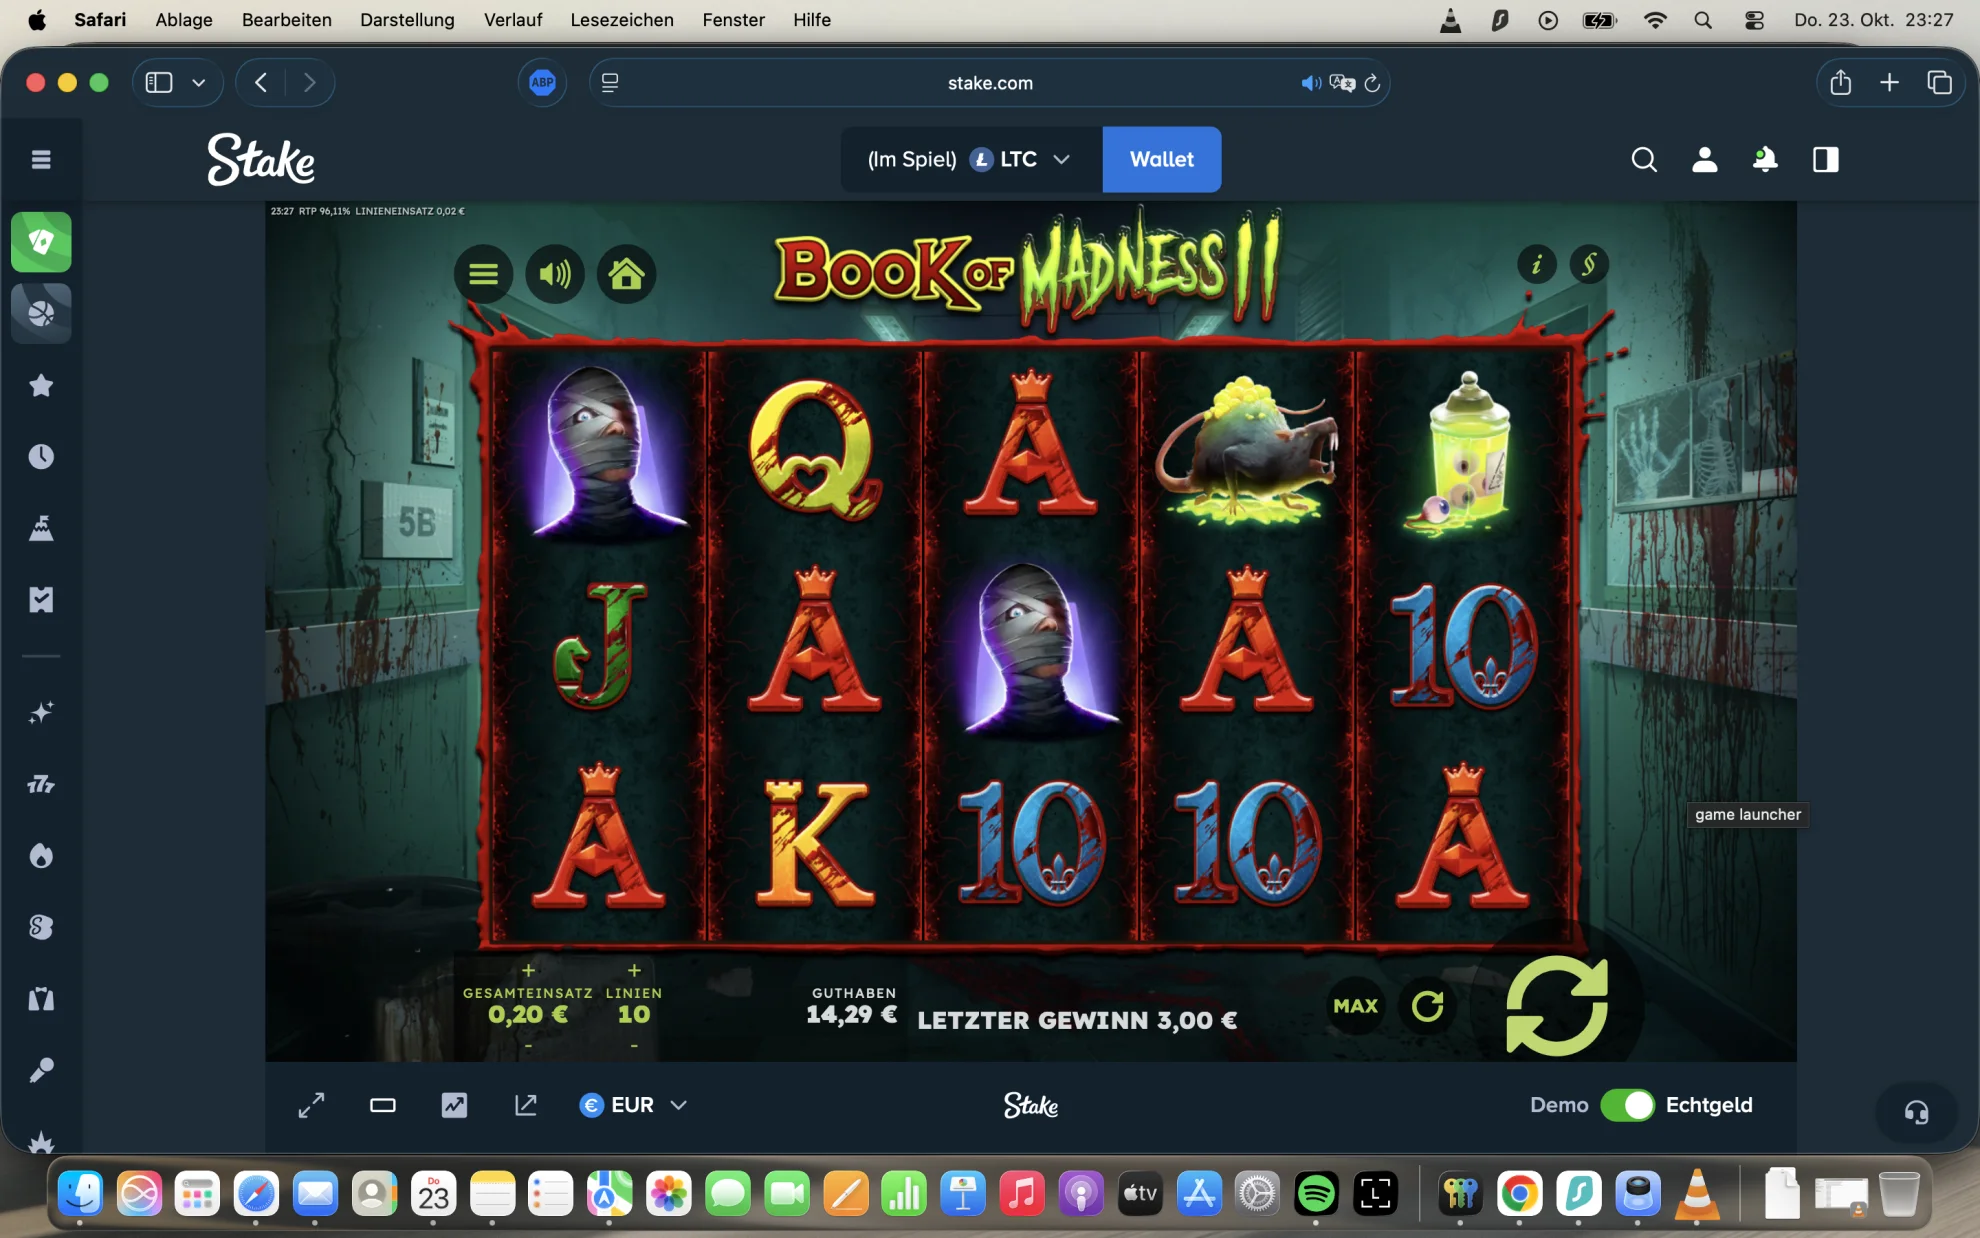Viewport: 1980px width, 1238px height.
Task: Start autoplay with the small circular arrow
Action: 1427,1006
